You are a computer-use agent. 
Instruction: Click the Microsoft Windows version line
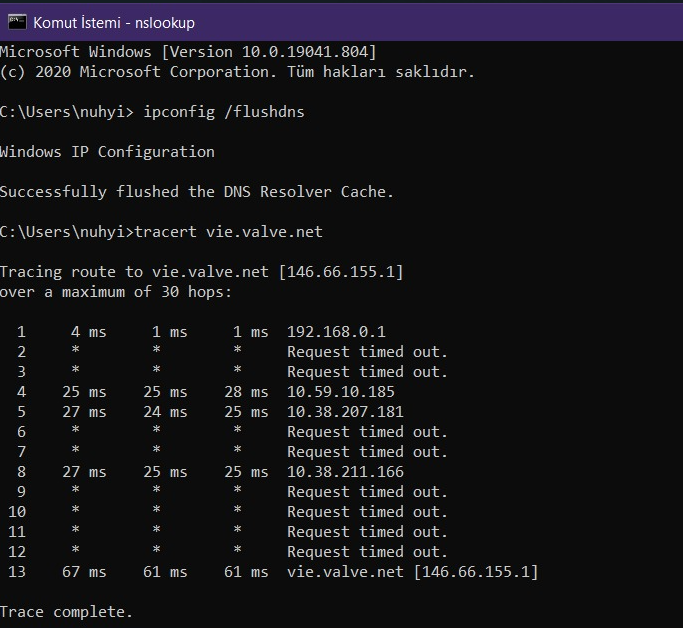(188, 52)
